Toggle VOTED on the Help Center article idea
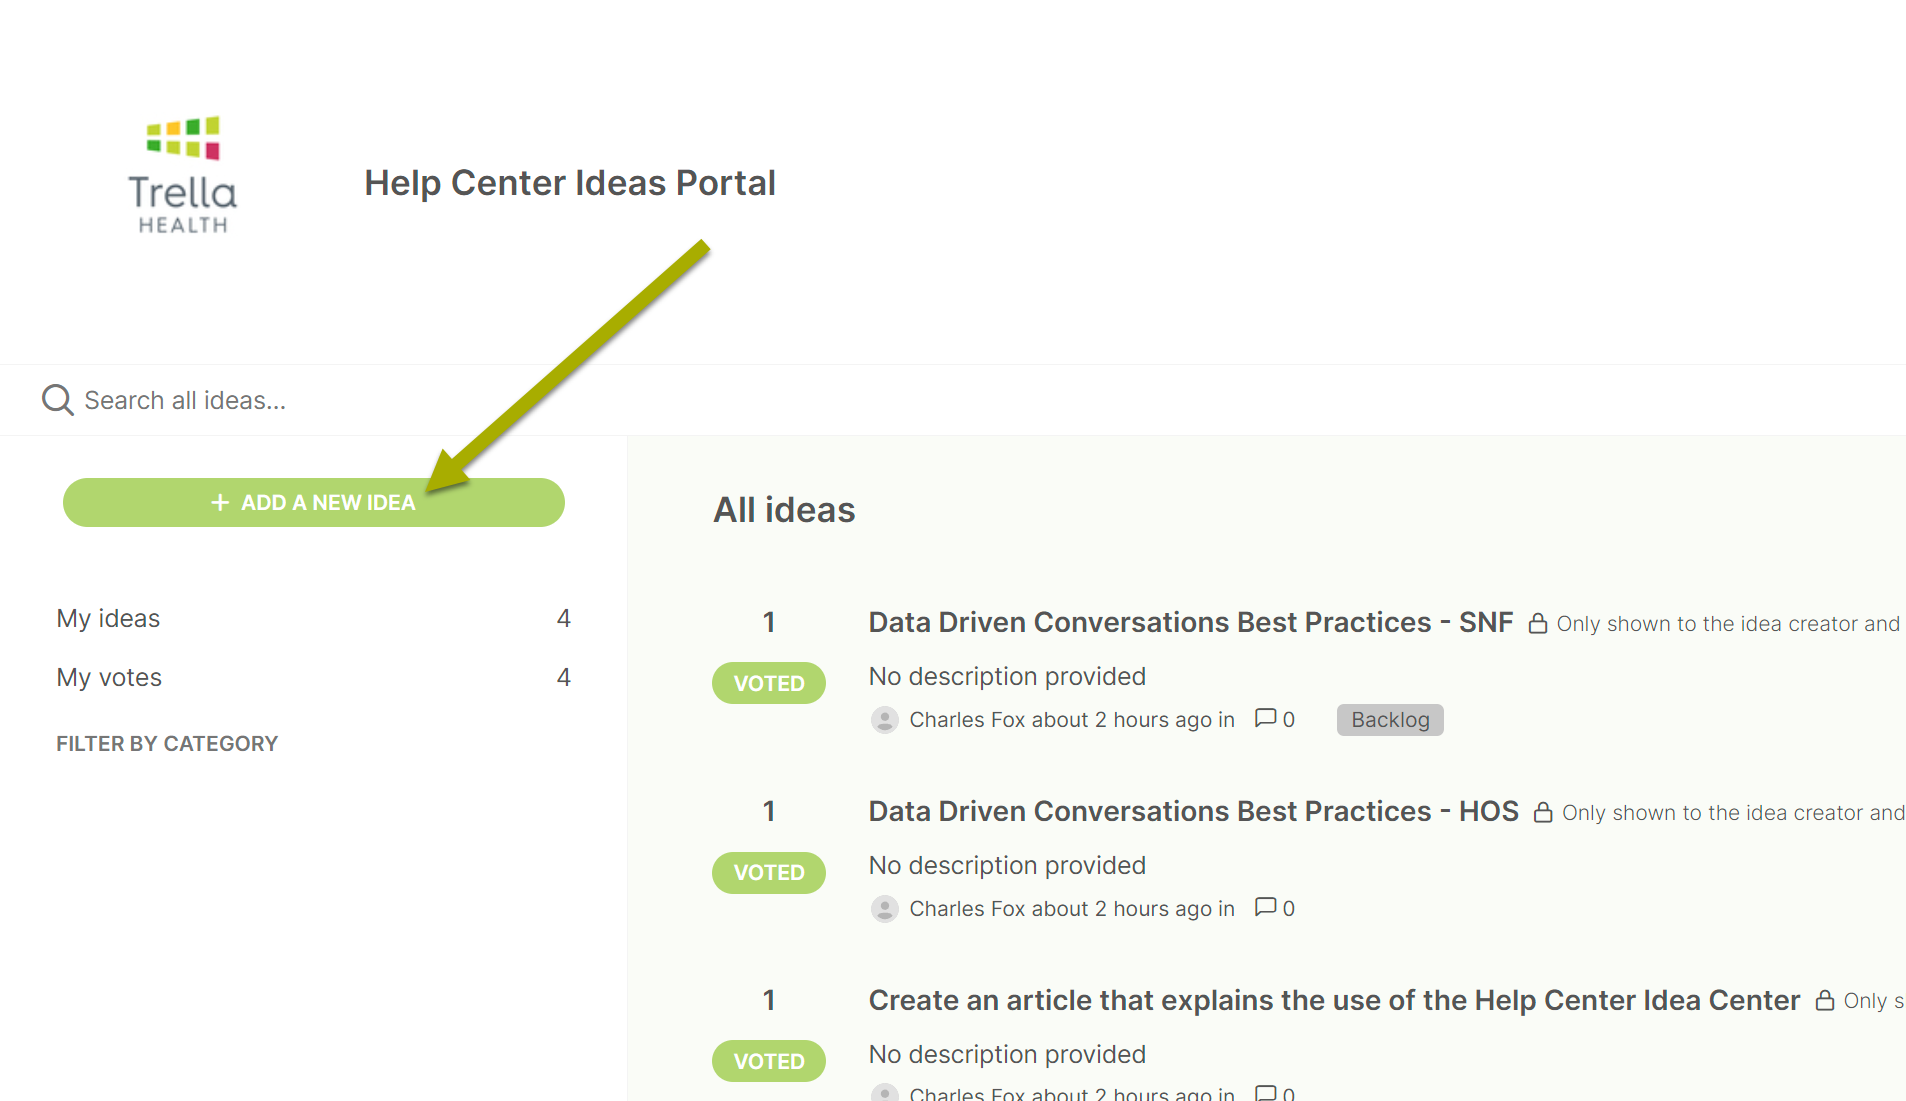 [769, 1061]
